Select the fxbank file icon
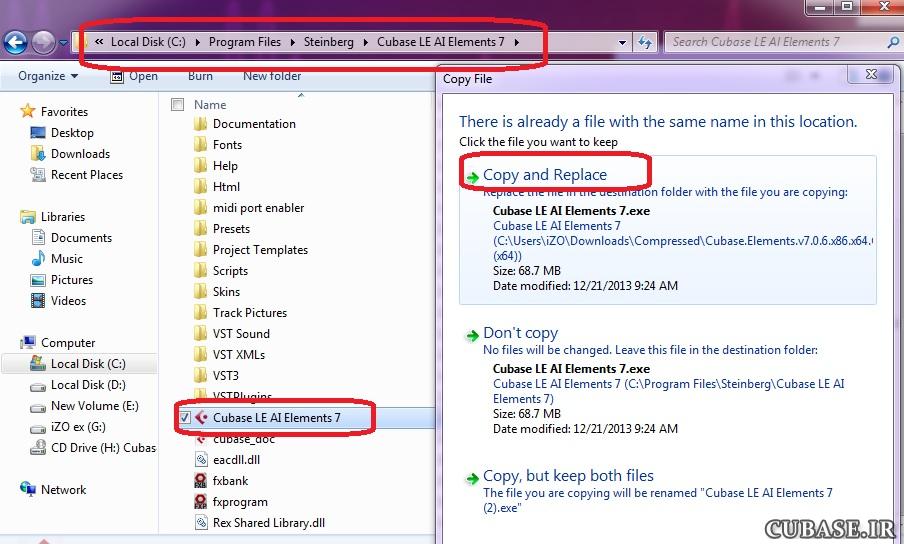Image resolution: width=904 pixels, height=544 pixels. click(201, 481)
